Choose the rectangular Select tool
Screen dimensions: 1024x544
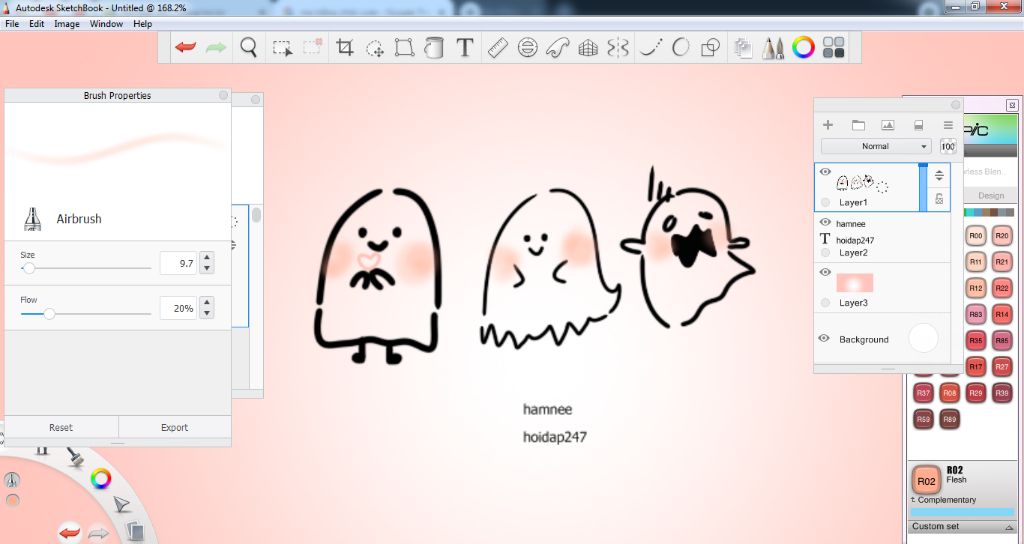282,48
